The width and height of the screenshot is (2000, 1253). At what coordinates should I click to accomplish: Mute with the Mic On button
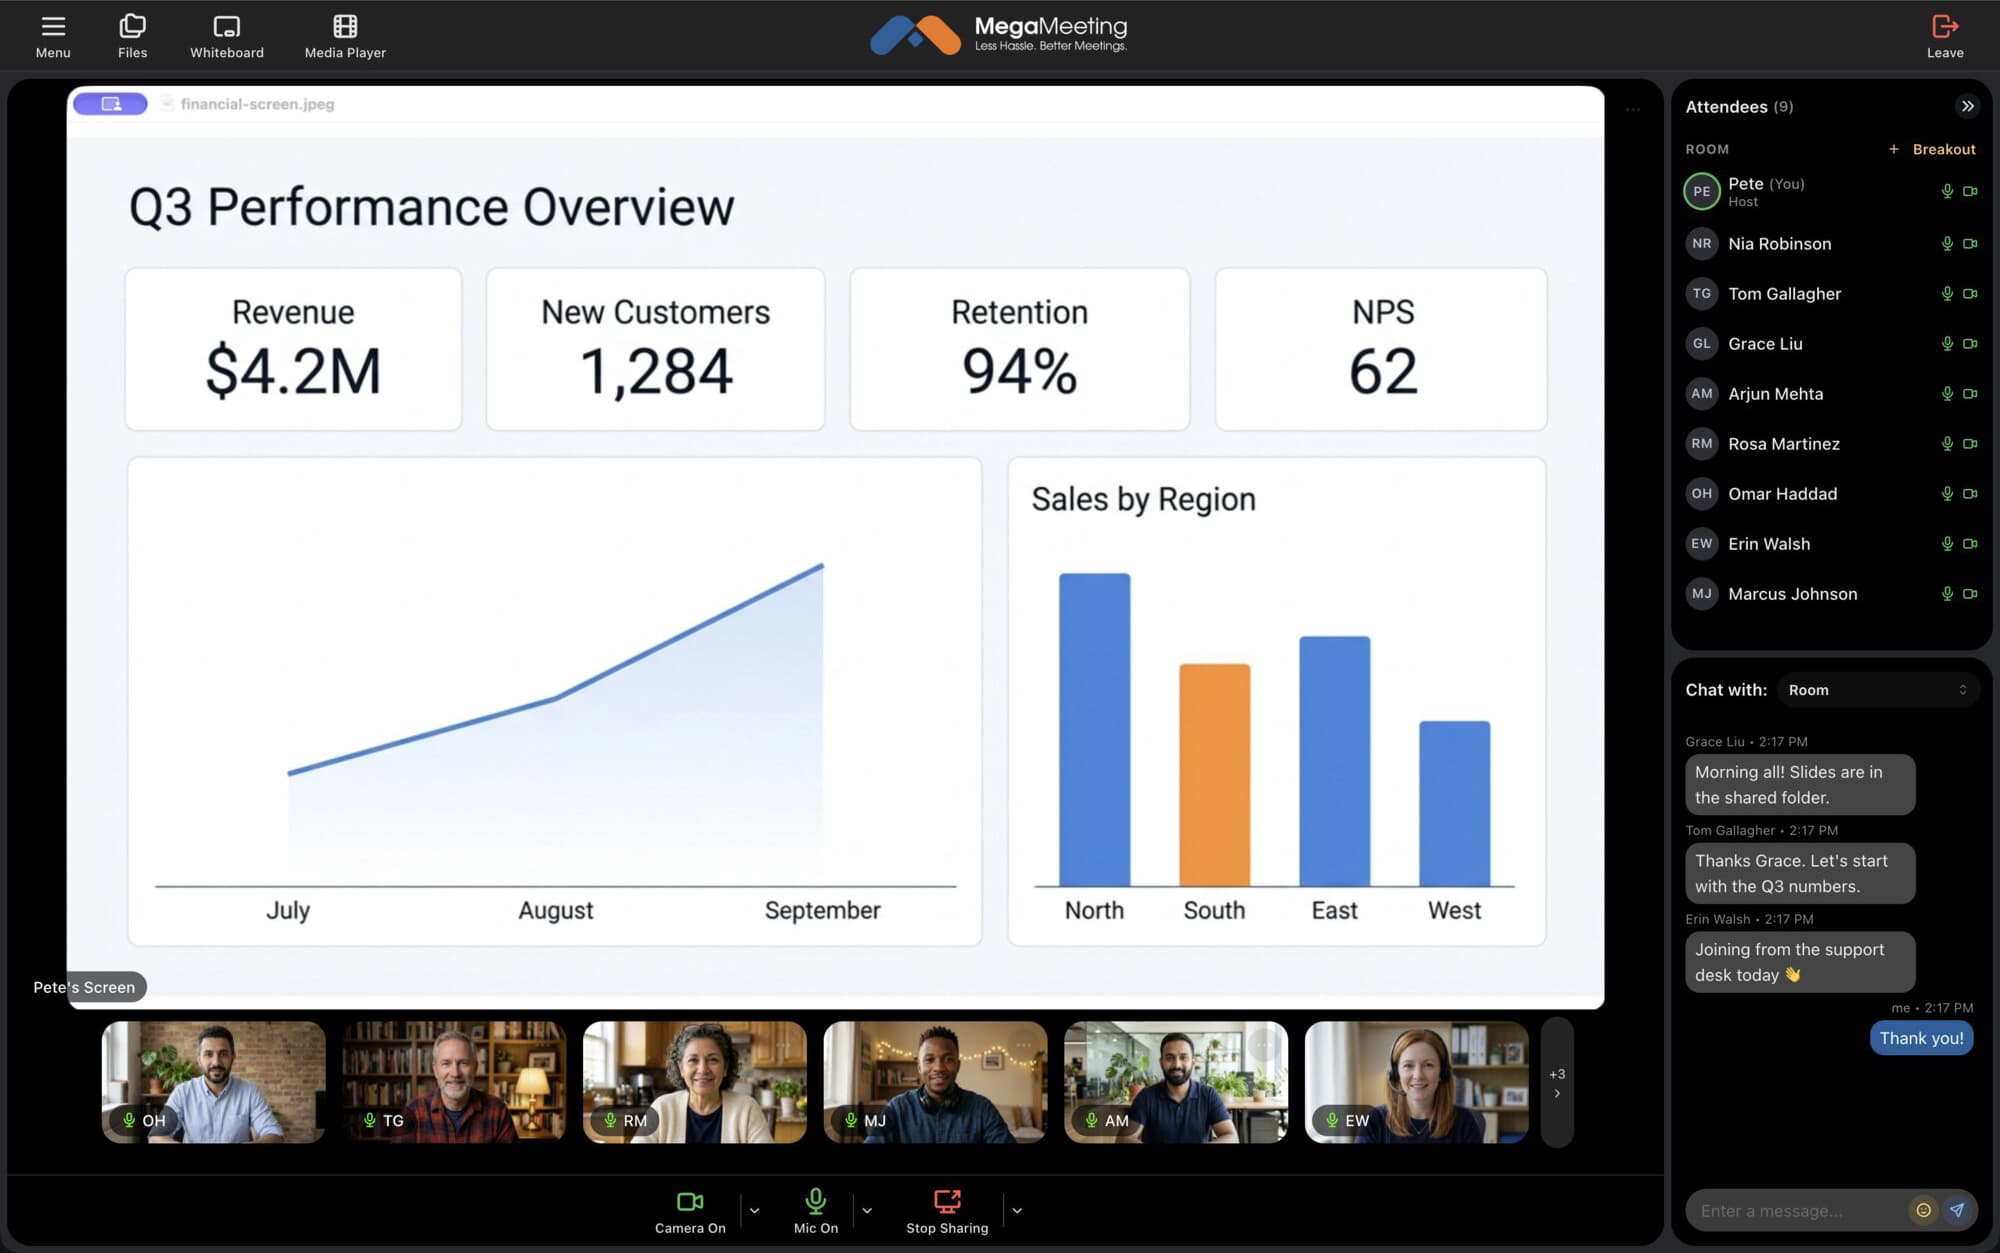coord(816,1210)
